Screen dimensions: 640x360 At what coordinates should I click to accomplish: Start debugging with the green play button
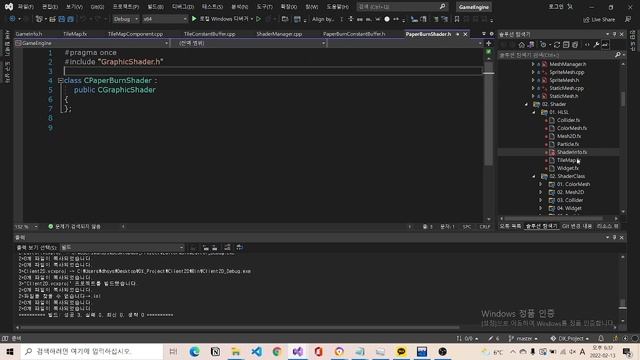[194, 19]
